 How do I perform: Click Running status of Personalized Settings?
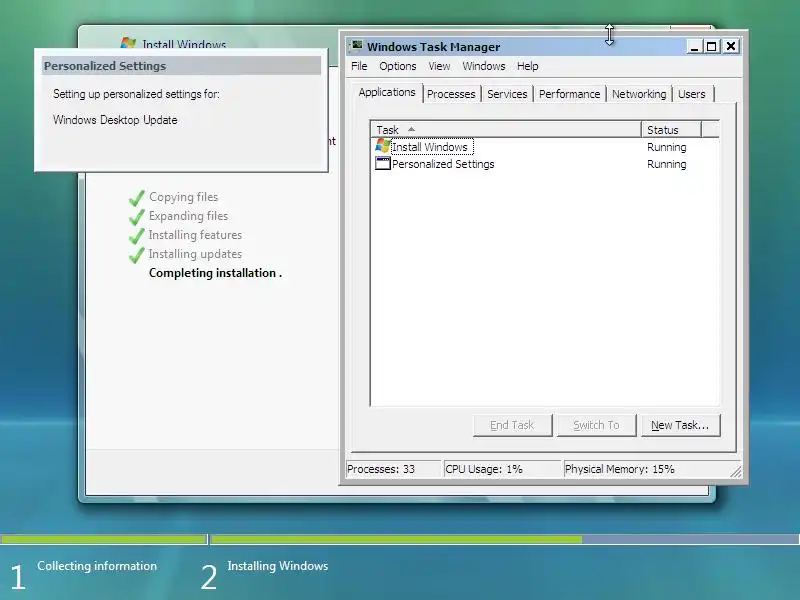coord(666,164)
